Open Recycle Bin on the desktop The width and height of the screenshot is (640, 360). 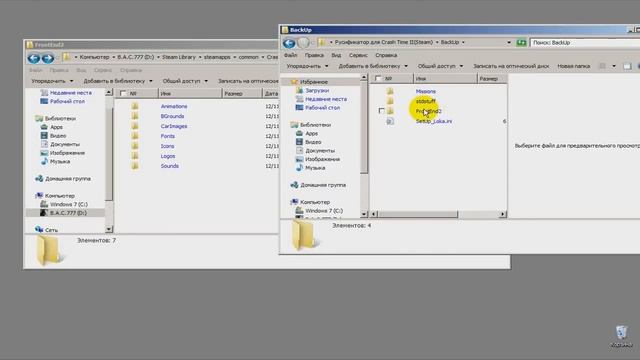[x=621, y=336]
